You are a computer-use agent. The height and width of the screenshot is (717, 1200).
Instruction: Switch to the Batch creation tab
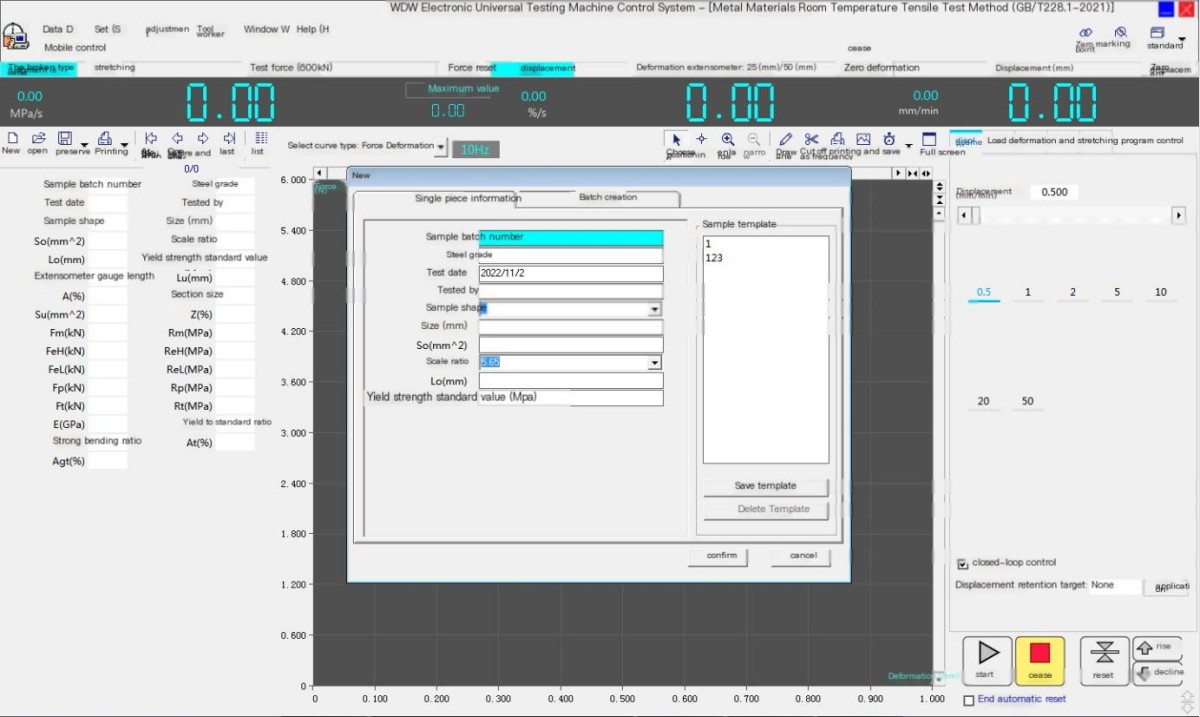click(608, 198)
